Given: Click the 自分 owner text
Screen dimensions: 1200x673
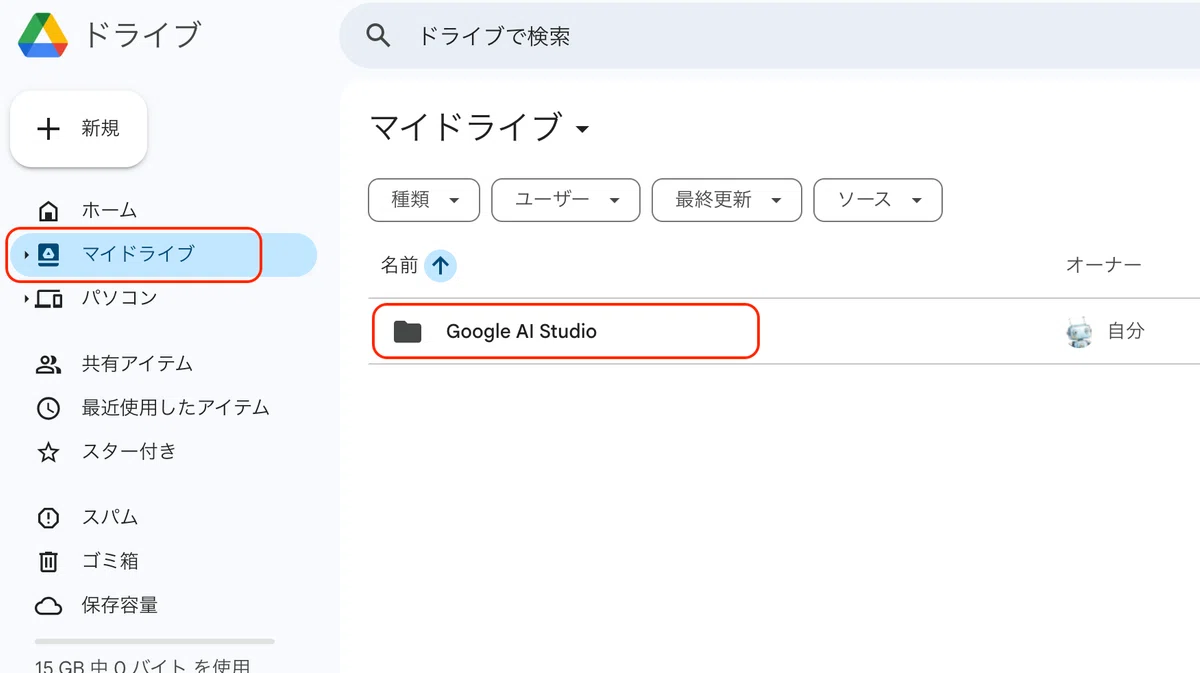Looking at the screenshot, I should pyautogui.click(x=1126, y=332).
